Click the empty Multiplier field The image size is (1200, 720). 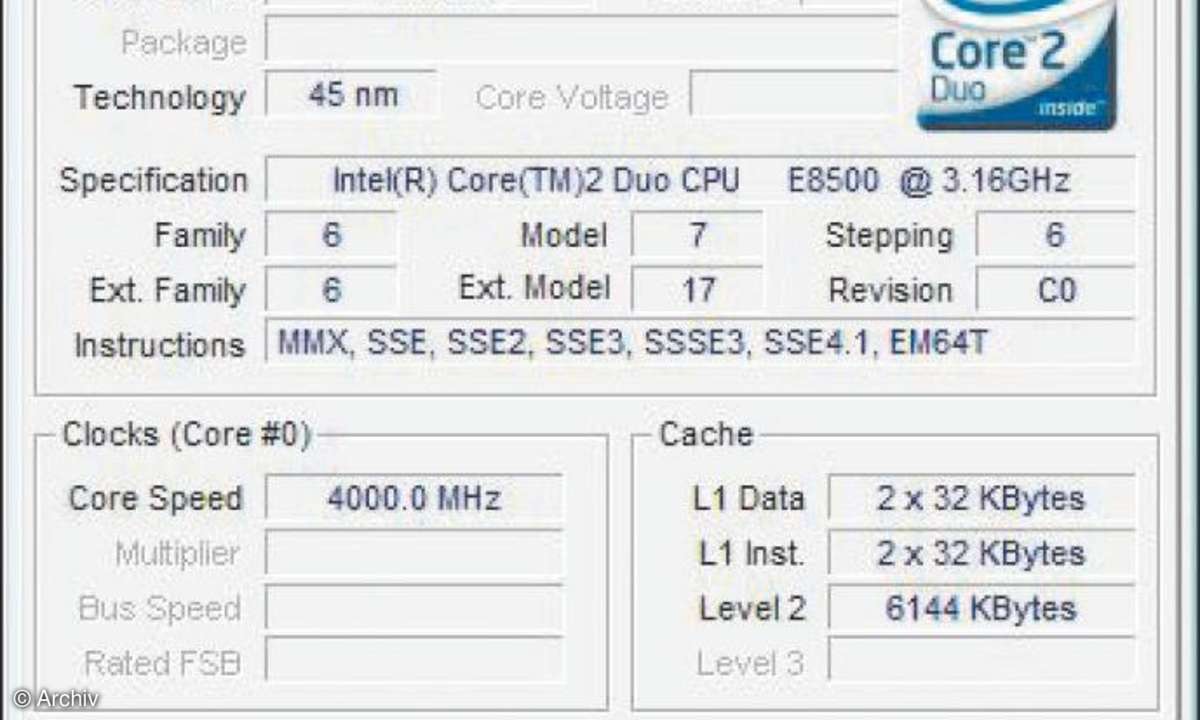414,553
